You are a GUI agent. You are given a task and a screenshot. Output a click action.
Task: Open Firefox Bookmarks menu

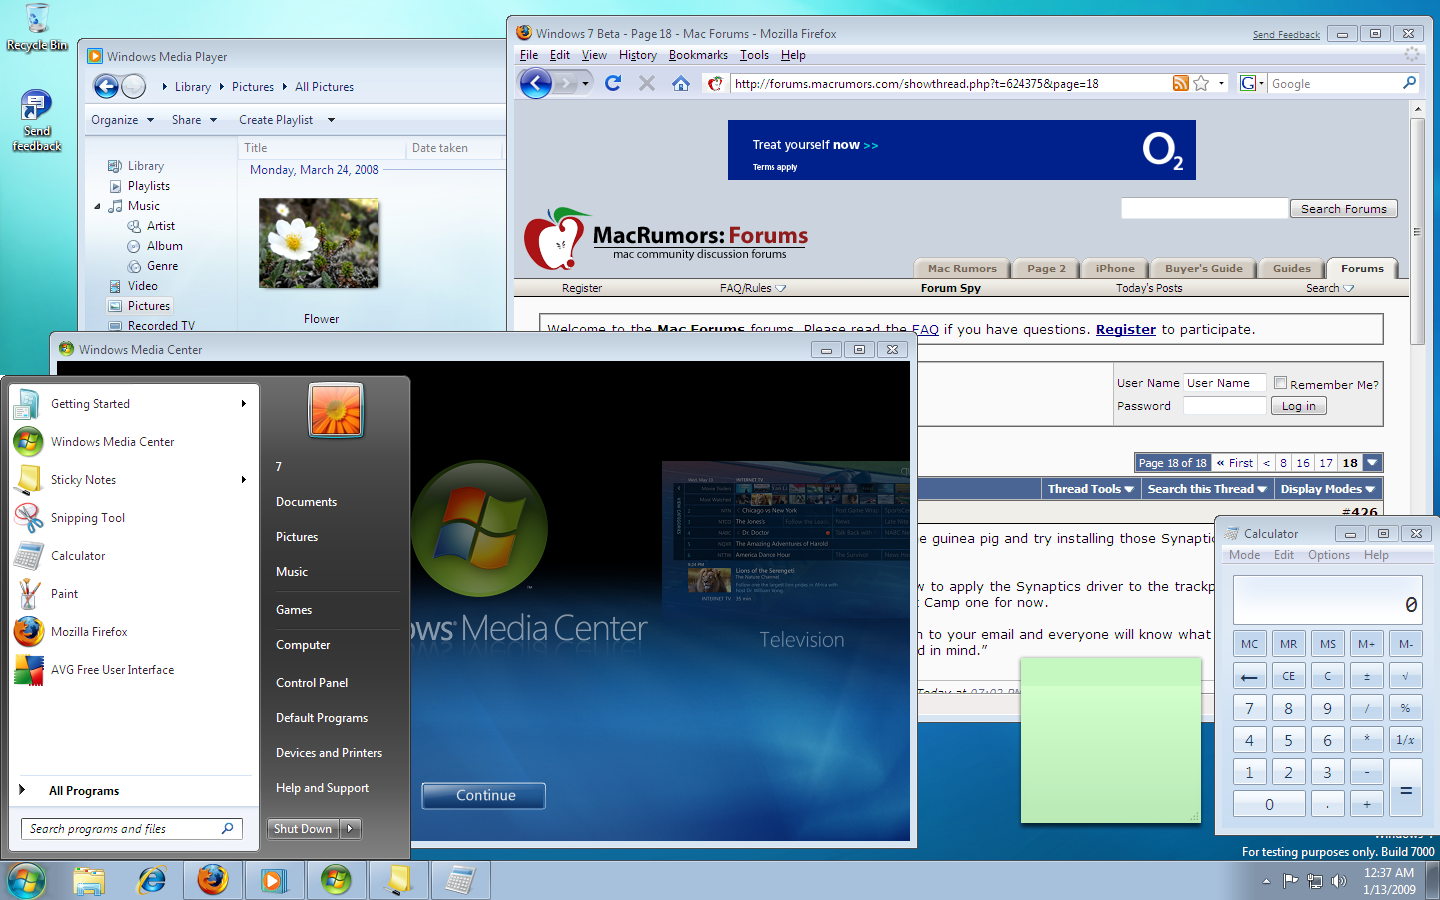(x=698, y=55)
